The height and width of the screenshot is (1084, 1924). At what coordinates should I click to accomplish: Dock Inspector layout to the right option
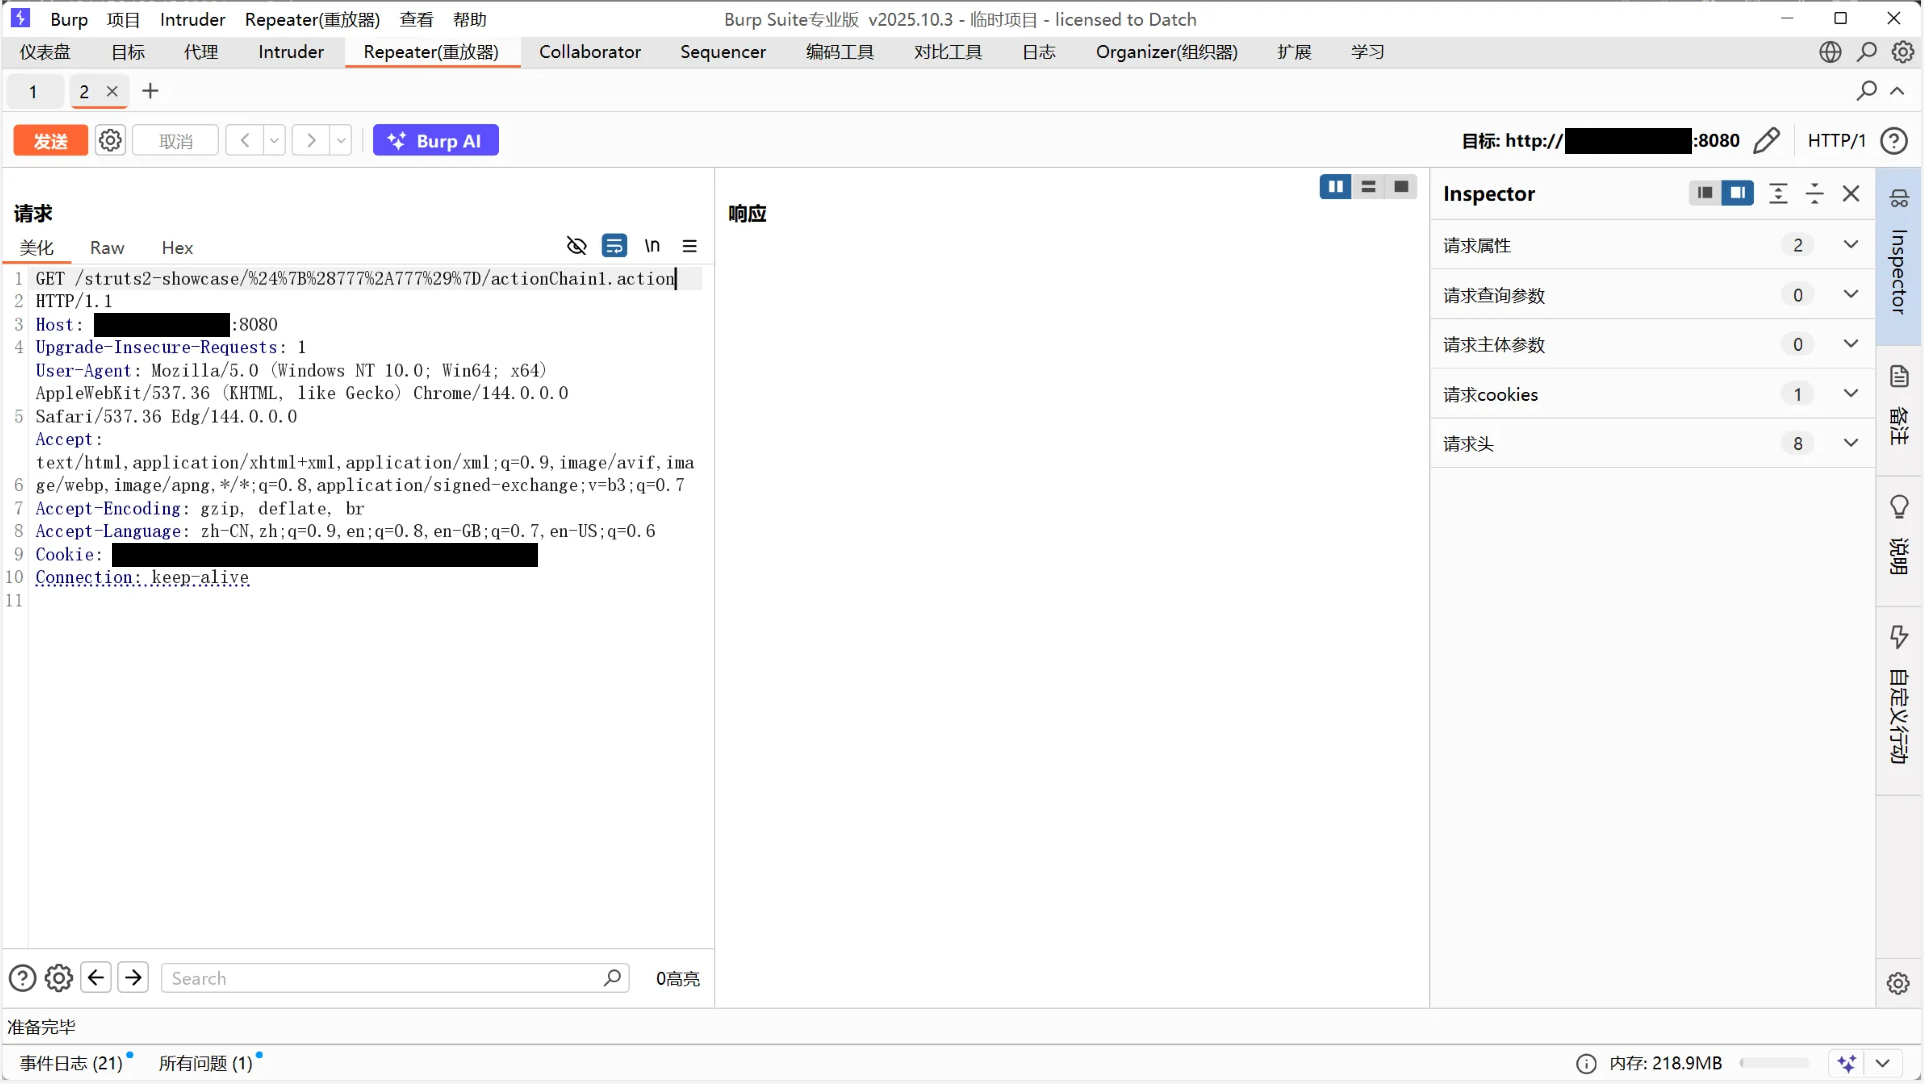(x=1738, y=193)
